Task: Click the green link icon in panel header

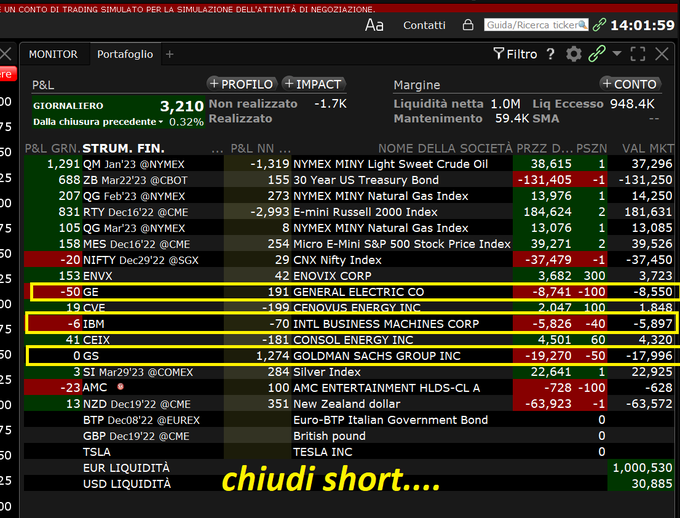Action: 597,54
